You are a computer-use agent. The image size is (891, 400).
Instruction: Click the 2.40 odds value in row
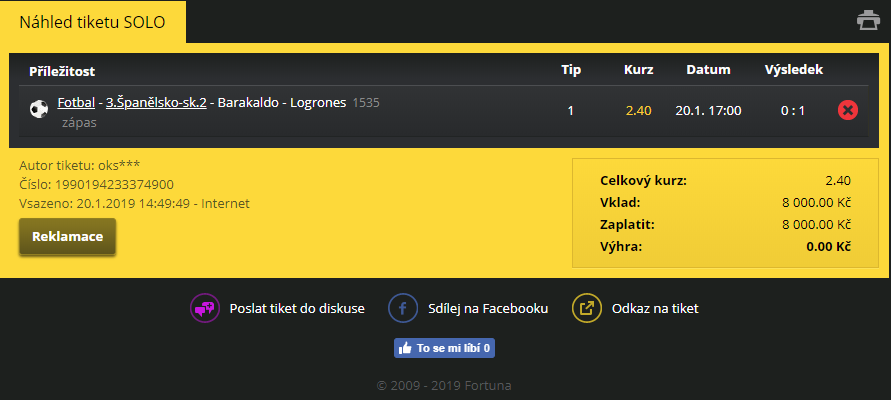click(638, 110)
